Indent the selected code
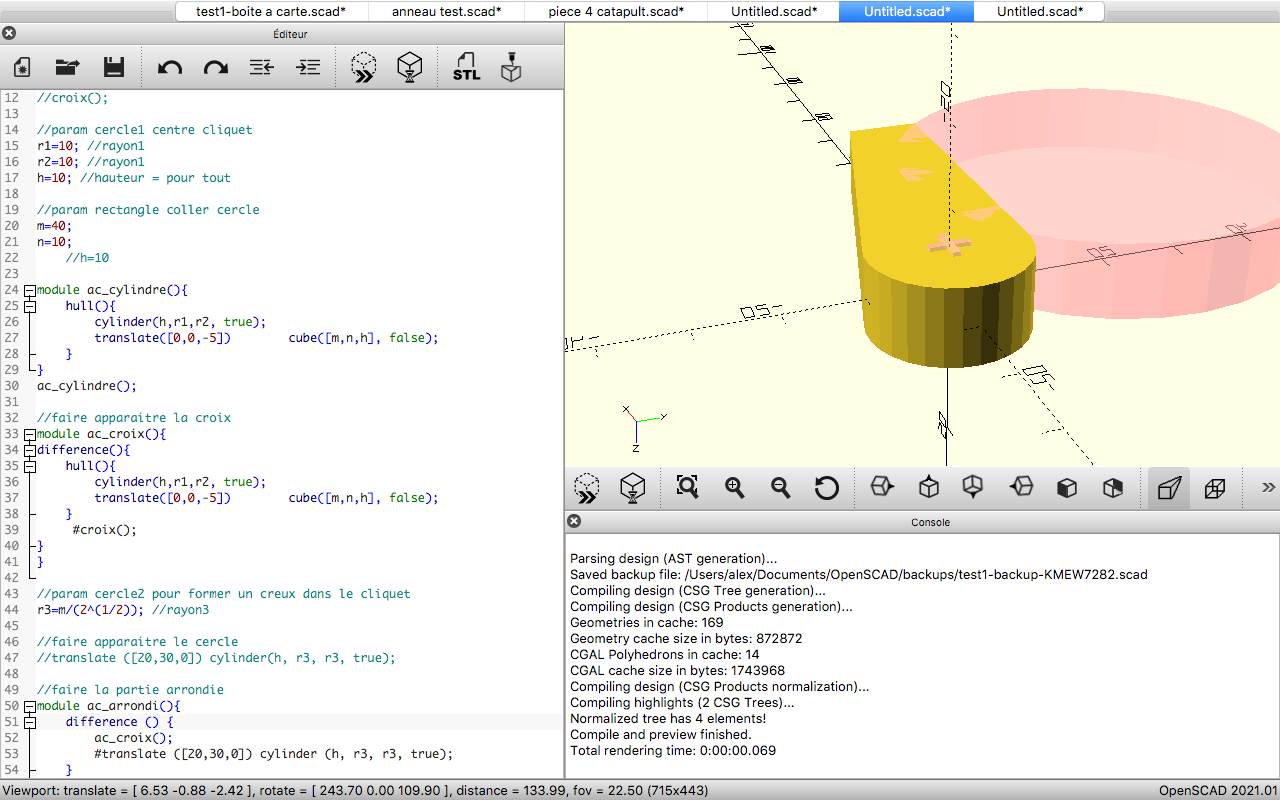This screenshot has width=1280, height=800. 309,68
